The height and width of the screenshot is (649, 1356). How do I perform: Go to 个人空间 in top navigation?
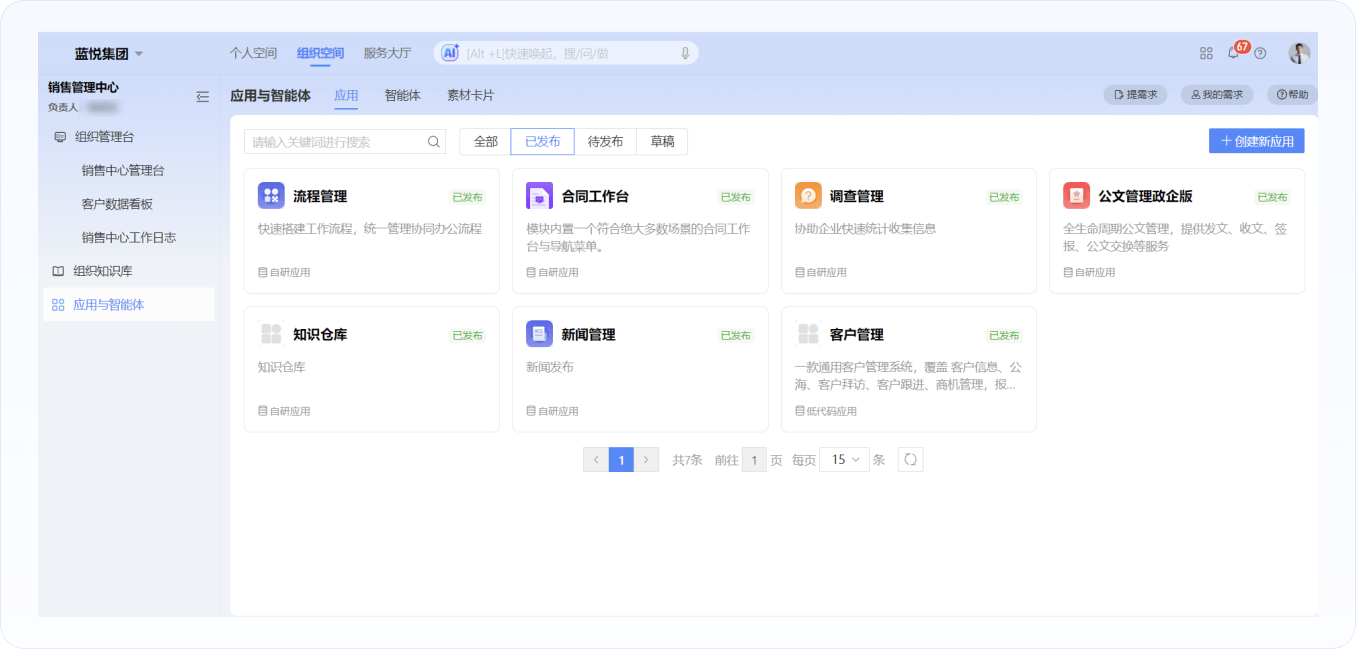(x=252, y=53)
